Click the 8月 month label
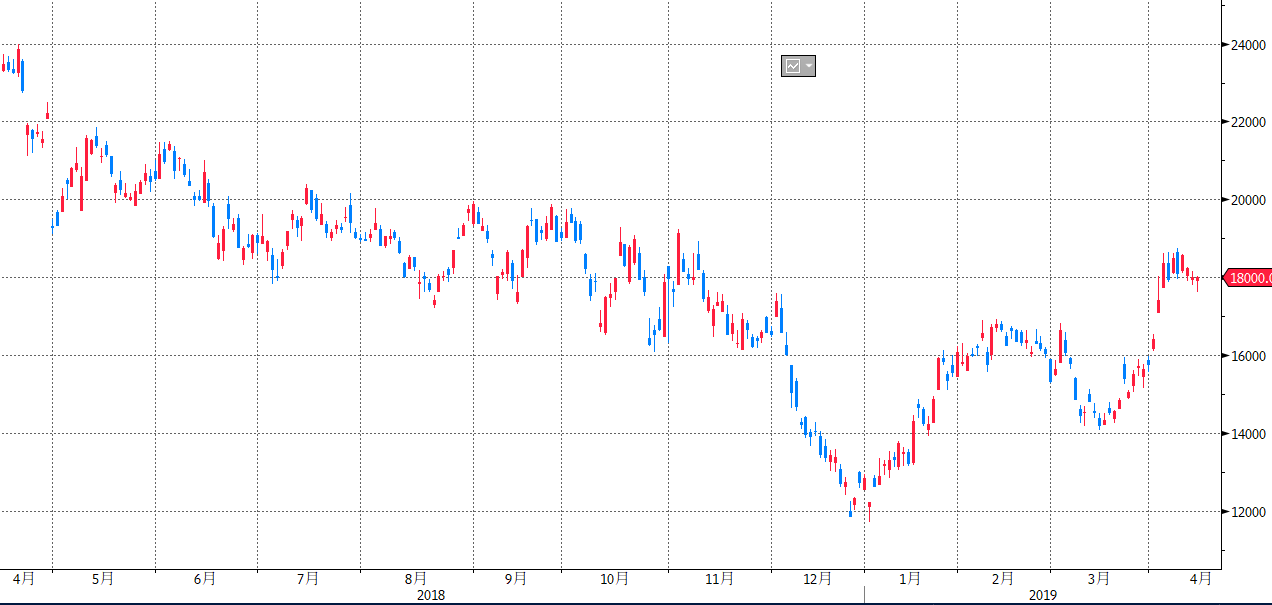 tap(416, 578)
